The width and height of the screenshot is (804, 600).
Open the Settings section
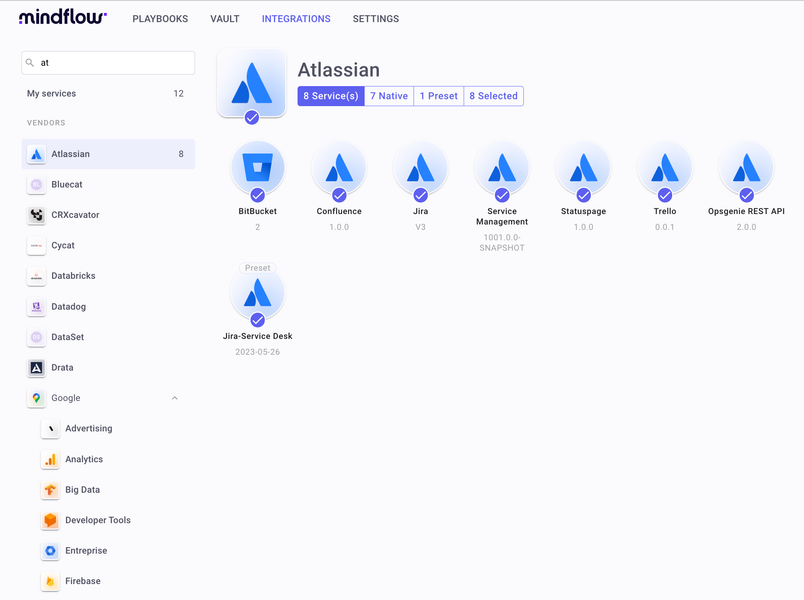pyautogui.click(x=375, y=19)
